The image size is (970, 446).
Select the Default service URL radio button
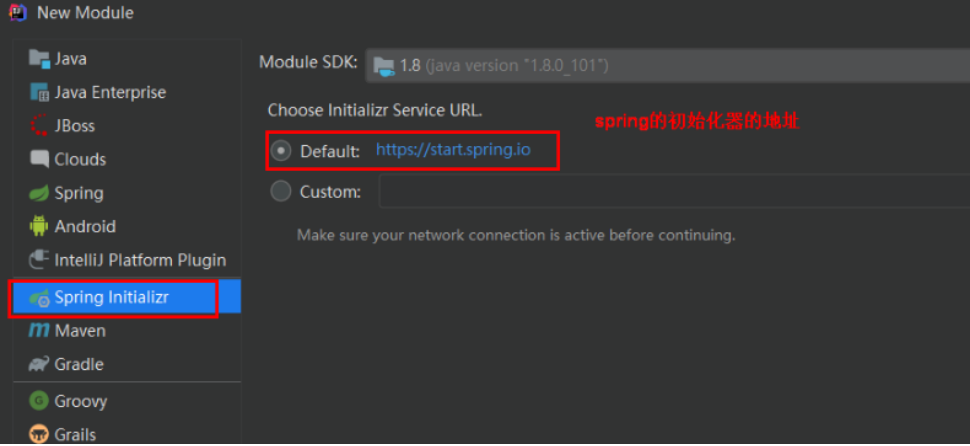pos(282,151)
